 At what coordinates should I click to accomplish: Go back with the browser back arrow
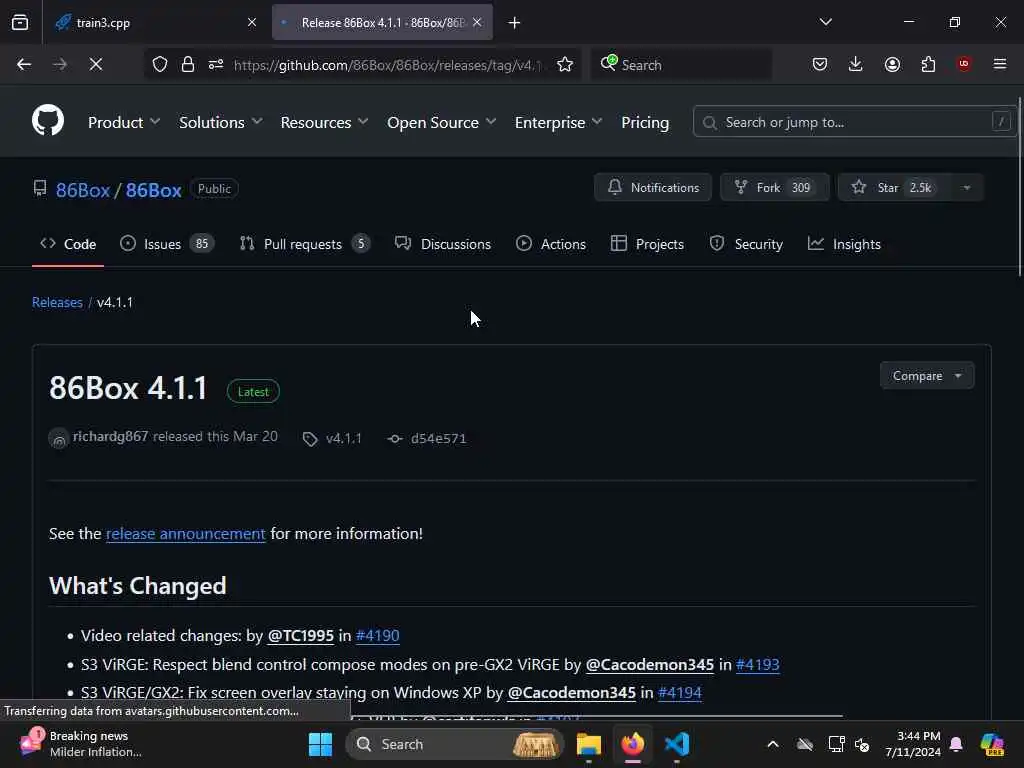24,64
